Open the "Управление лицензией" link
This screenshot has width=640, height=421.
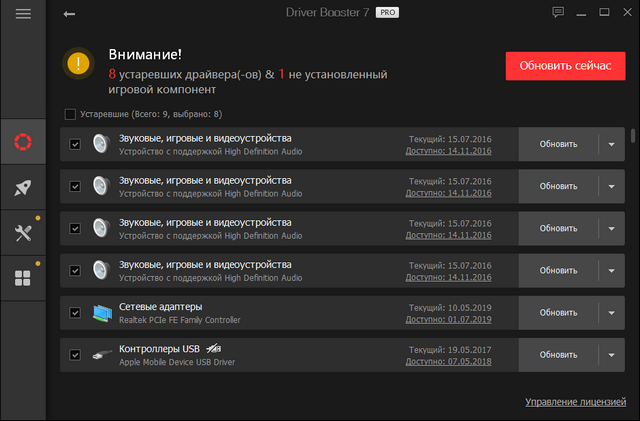tap(576, 402)
